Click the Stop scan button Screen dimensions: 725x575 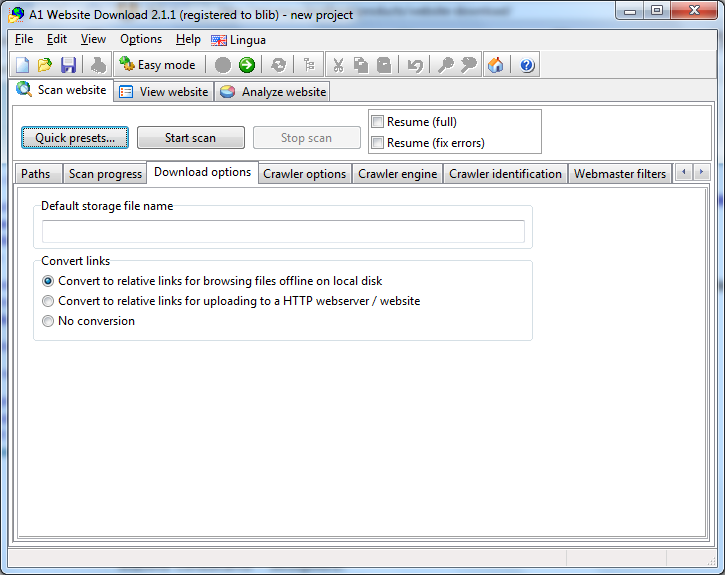point(307,138)
